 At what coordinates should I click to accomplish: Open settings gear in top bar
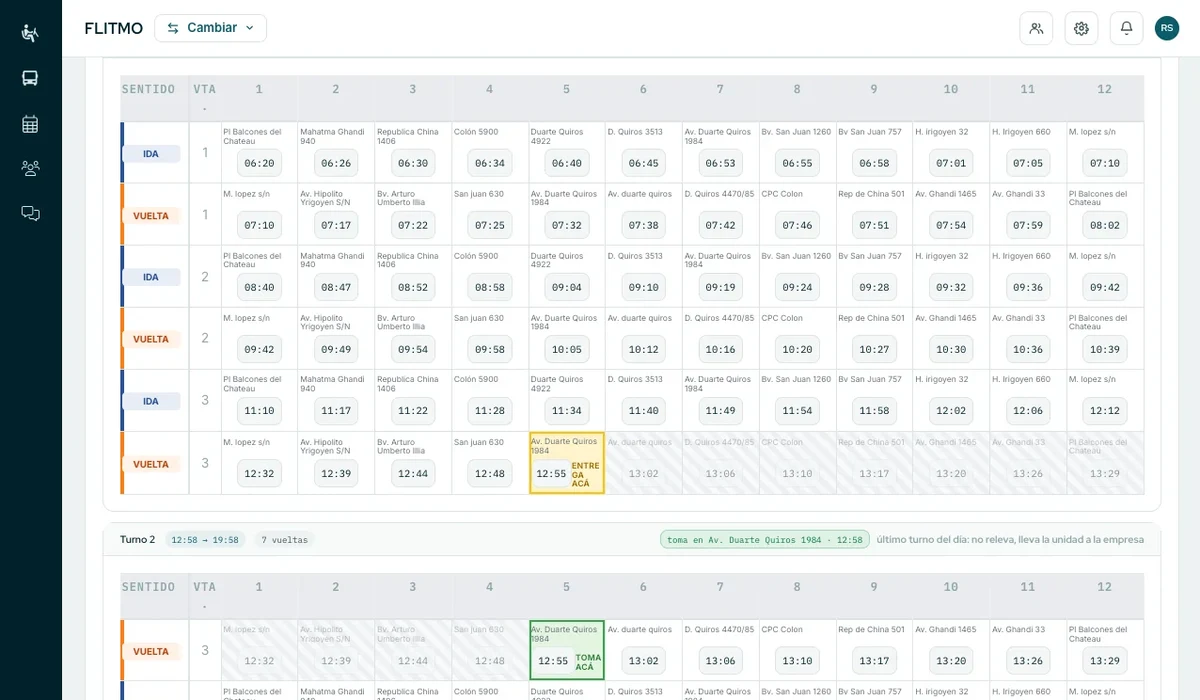tap(1081, 28)
